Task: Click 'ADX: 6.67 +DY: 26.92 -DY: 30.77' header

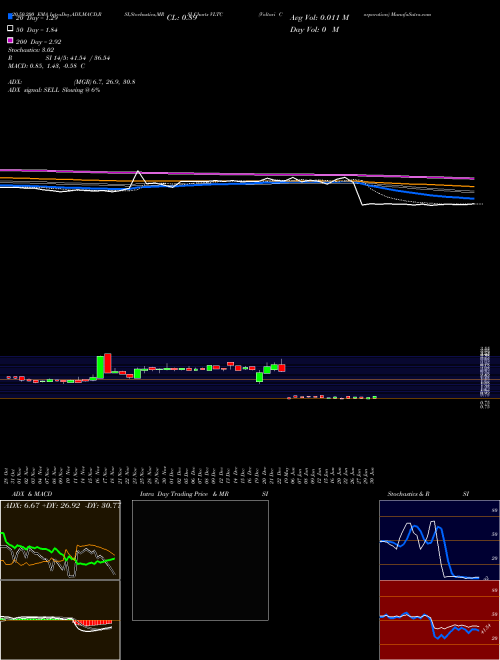Action: pyautogui.click(x=62, y=505)
